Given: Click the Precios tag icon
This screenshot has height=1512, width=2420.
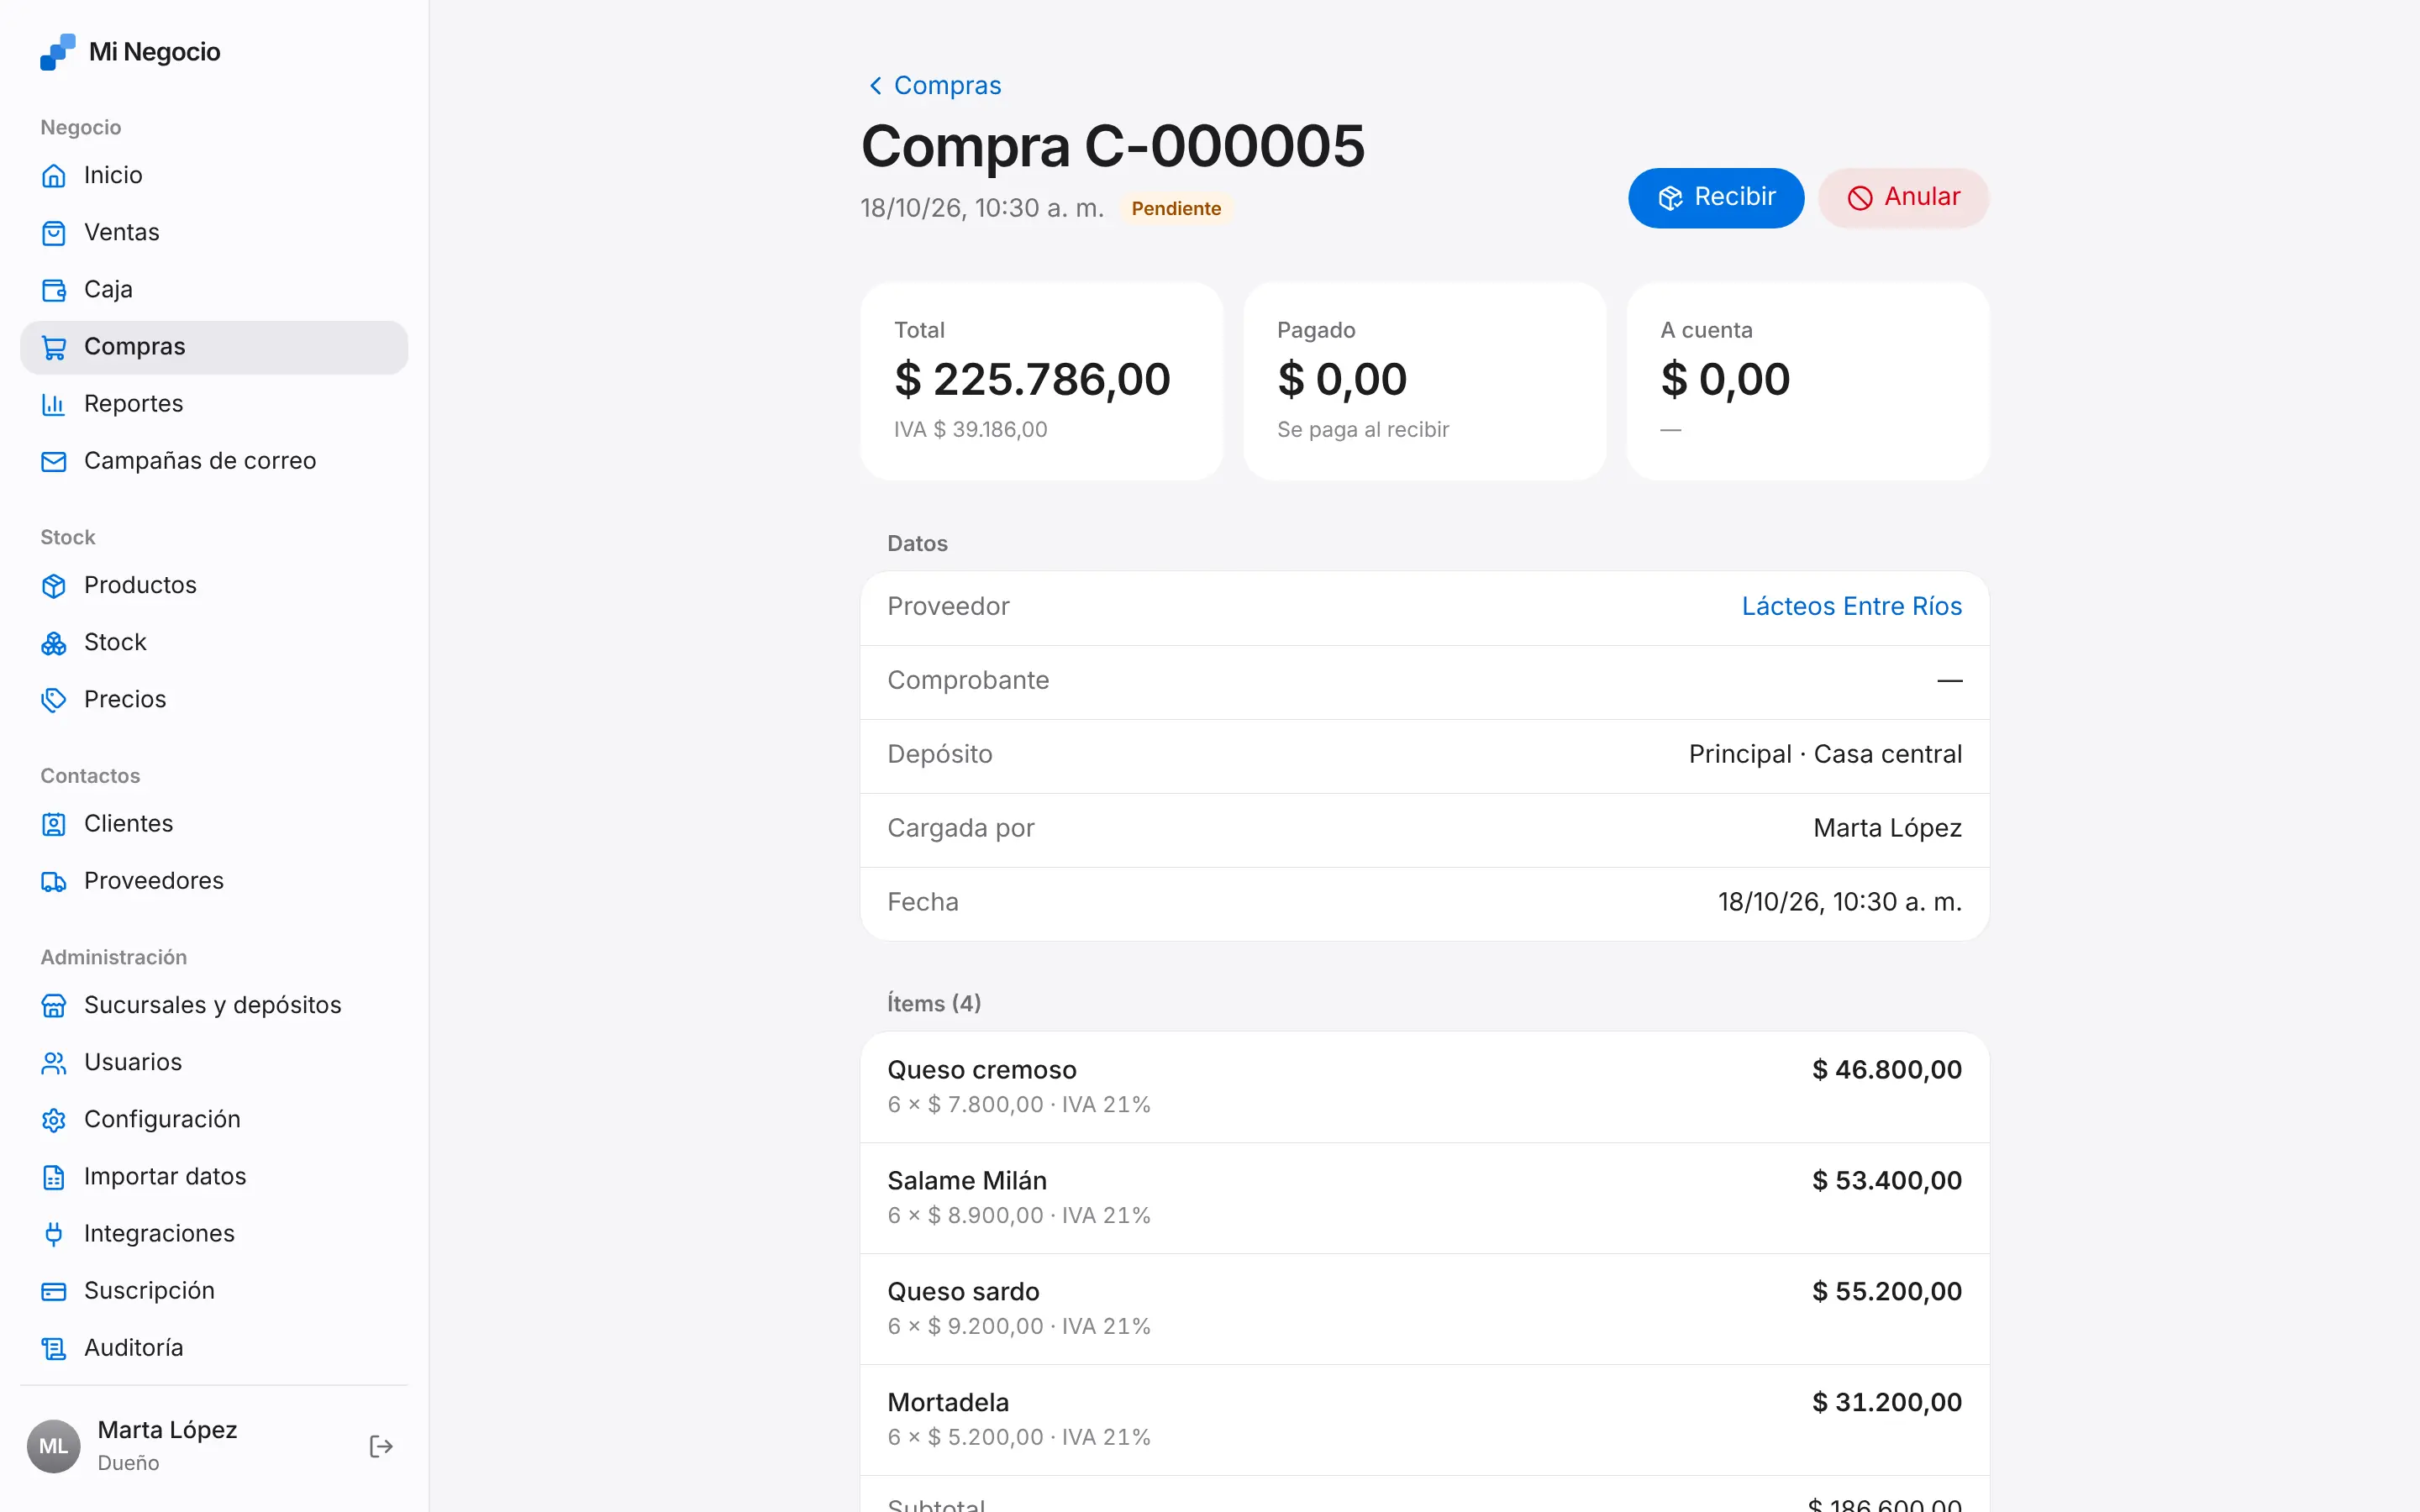Looking at the screenshot, I should click(54, 699).
